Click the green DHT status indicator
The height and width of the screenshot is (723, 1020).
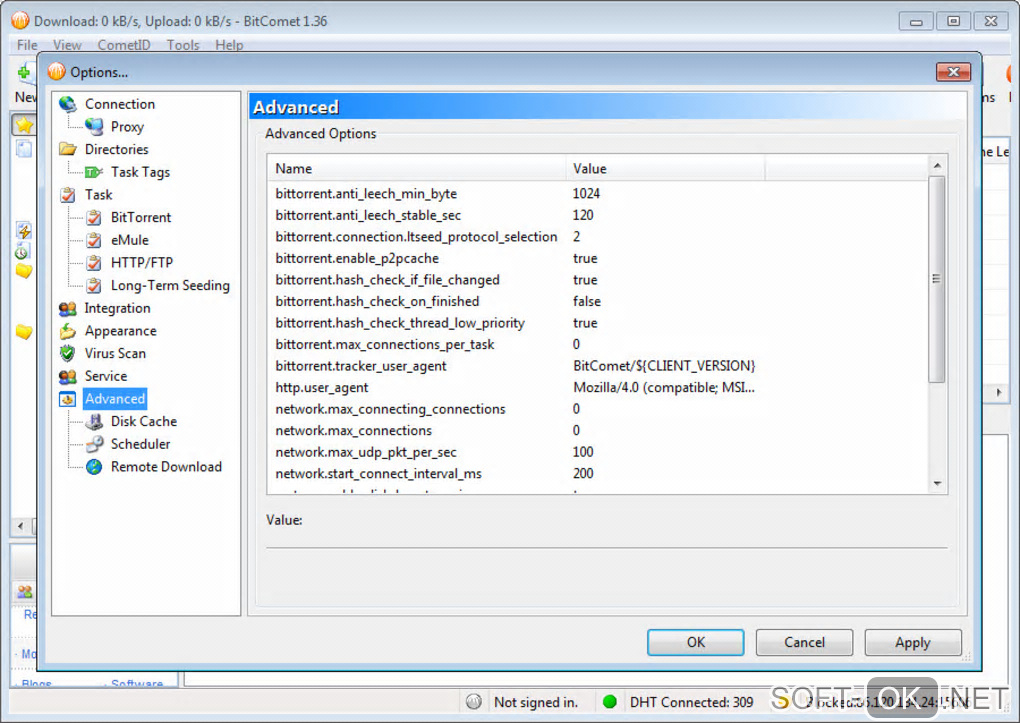click(x=610, y=702)
